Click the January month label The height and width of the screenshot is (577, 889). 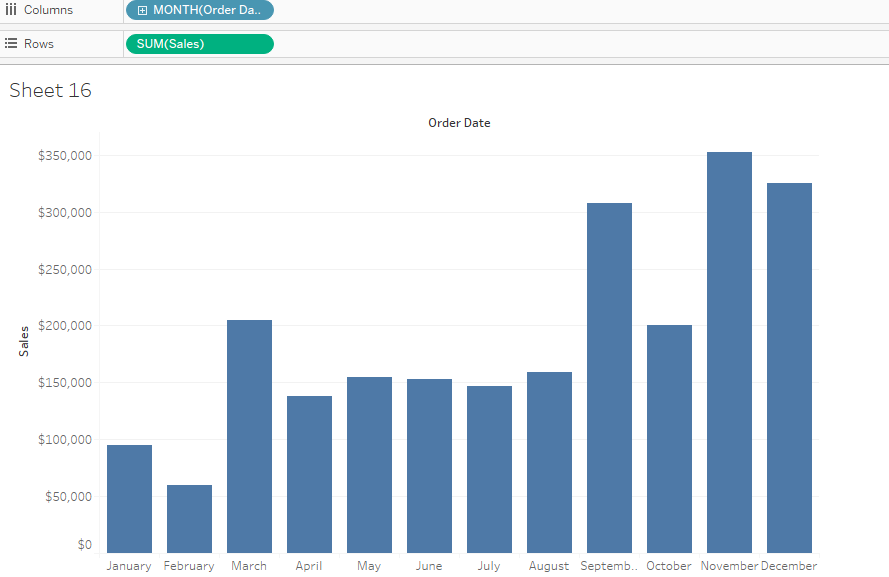tap(129, 566)
